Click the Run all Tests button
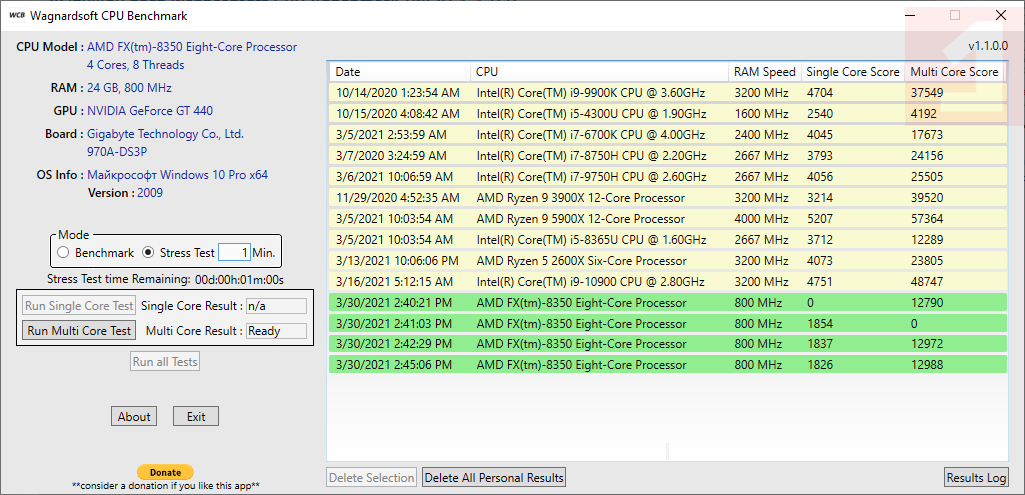Screen dimensions: 1025x495 click(165, 362)
